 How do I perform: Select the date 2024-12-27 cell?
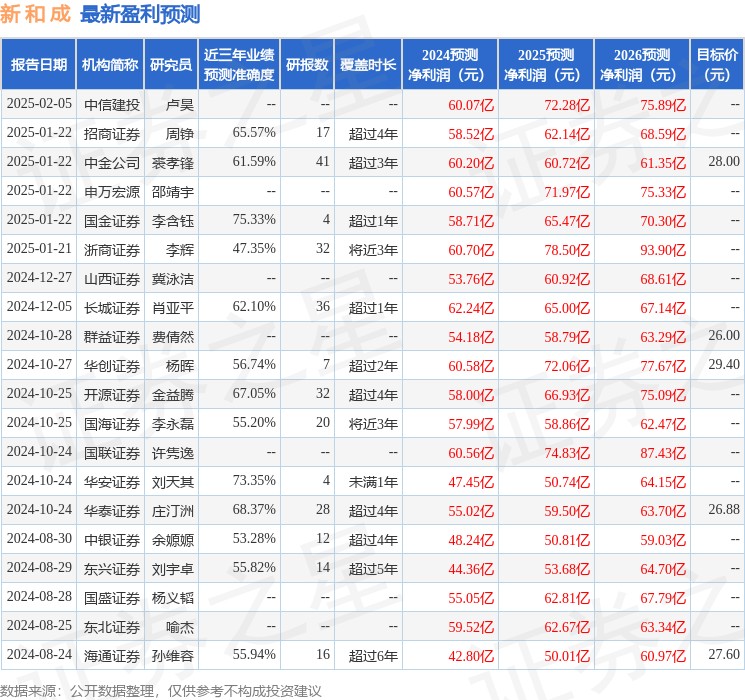pyautogui.click(x=39, y=278)
